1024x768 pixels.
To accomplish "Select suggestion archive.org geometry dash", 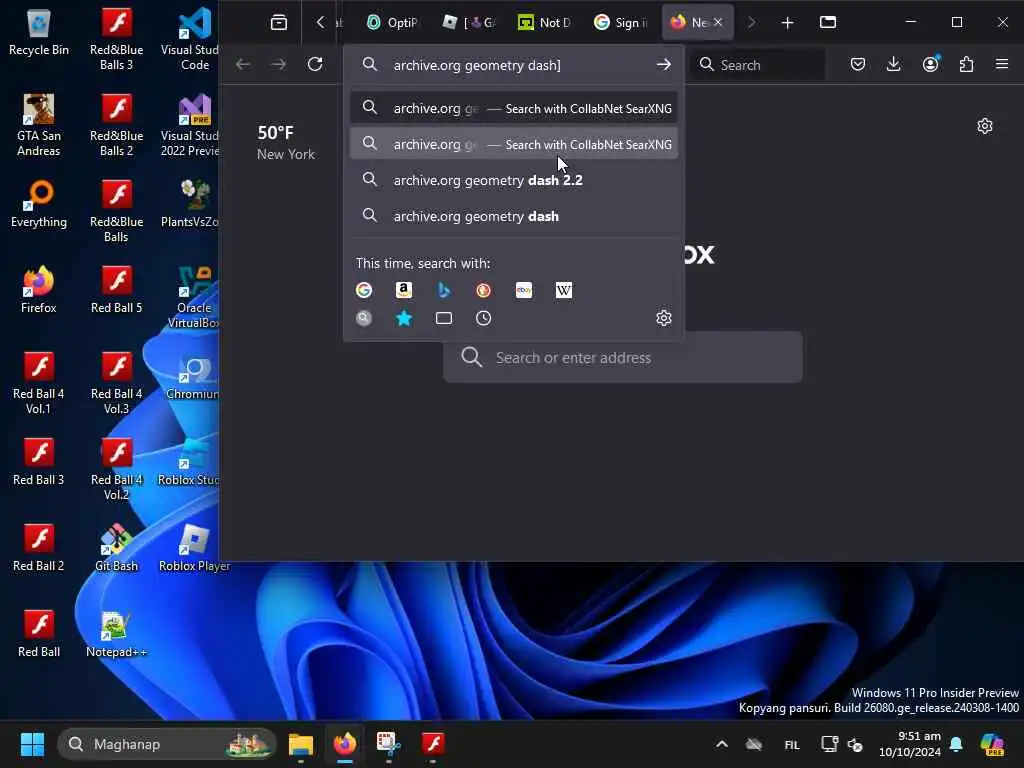I will (x=513, y=216).
